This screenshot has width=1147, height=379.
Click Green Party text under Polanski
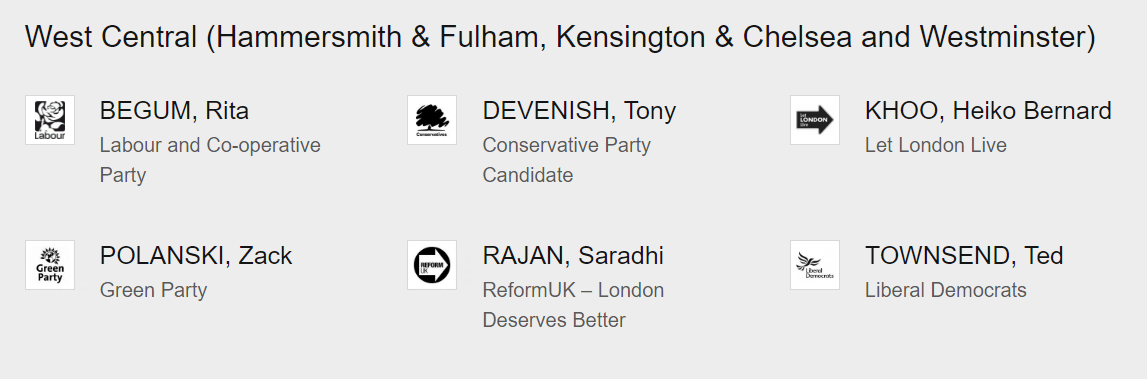(154, 290)
